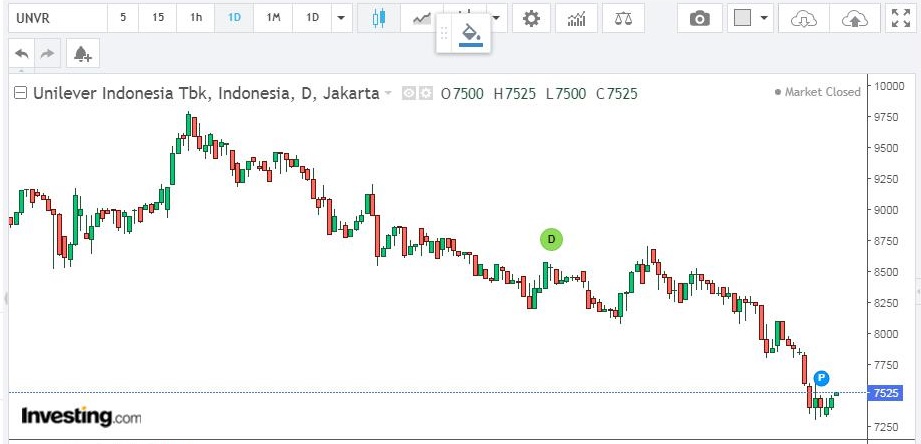The height and width of the screenshot is (444, 921).
Task: Open the chart style dropdown arrow
Action: click(x=498, y=18)
